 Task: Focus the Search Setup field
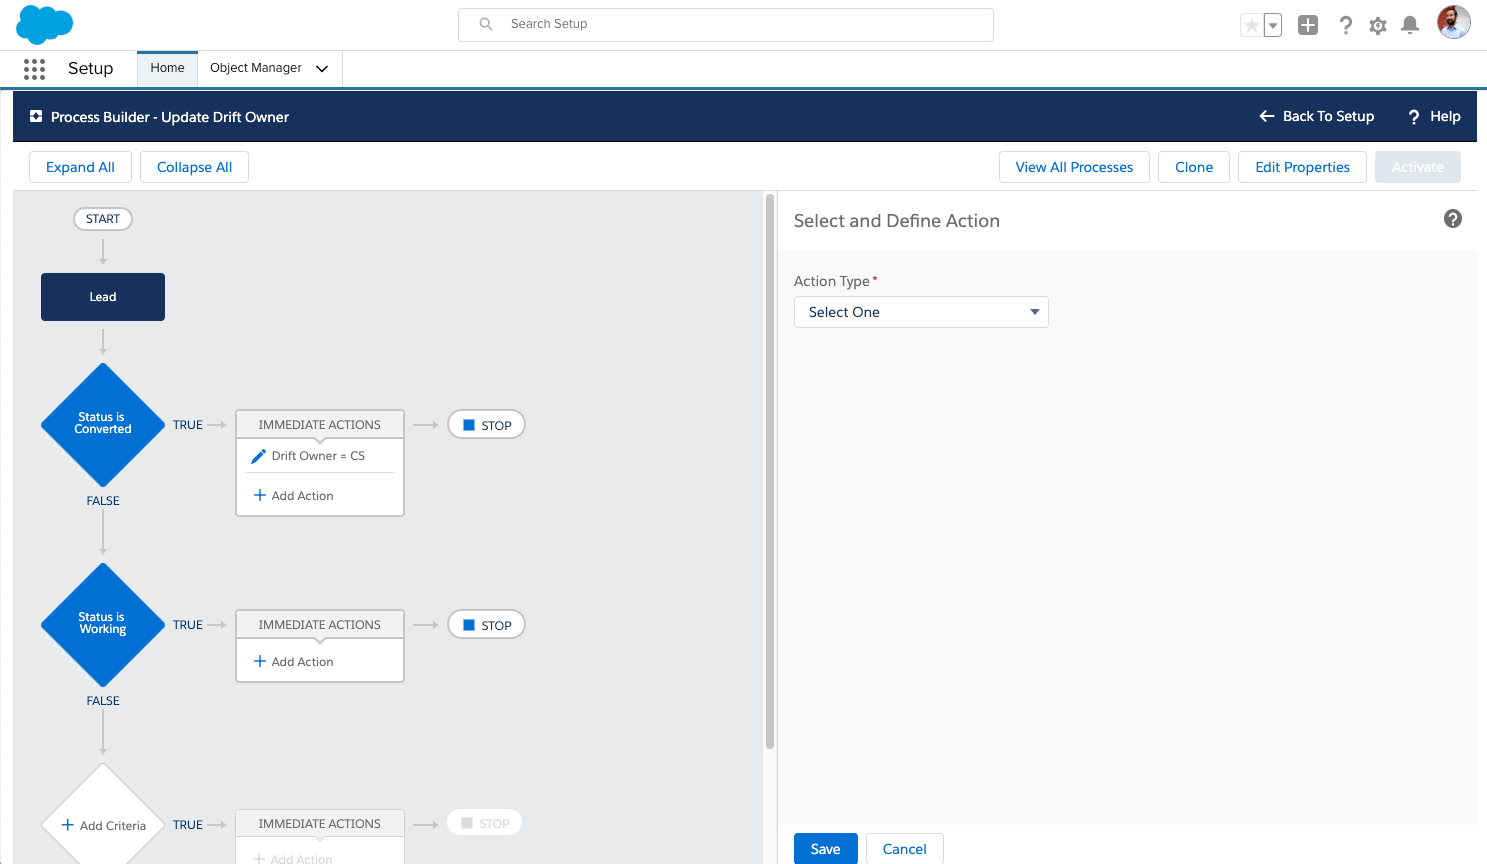click(726, 24)
